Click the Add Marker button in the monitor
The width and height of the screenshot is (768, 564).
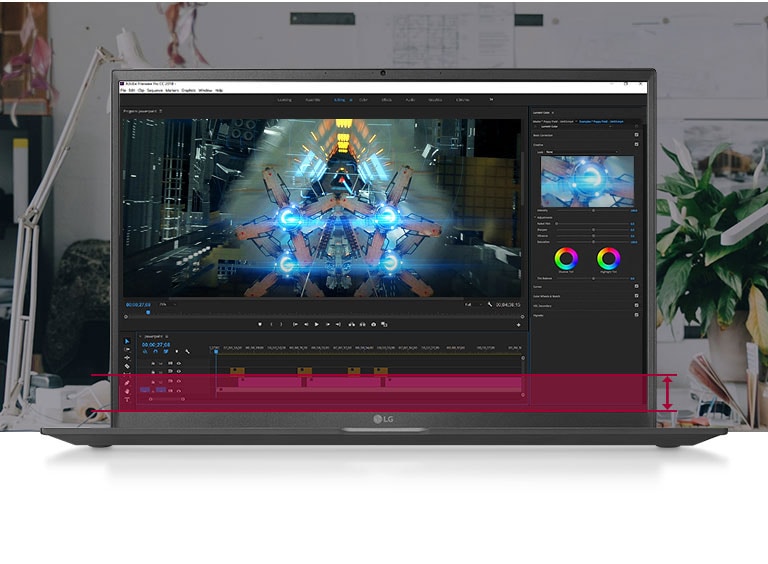(260, 324)
